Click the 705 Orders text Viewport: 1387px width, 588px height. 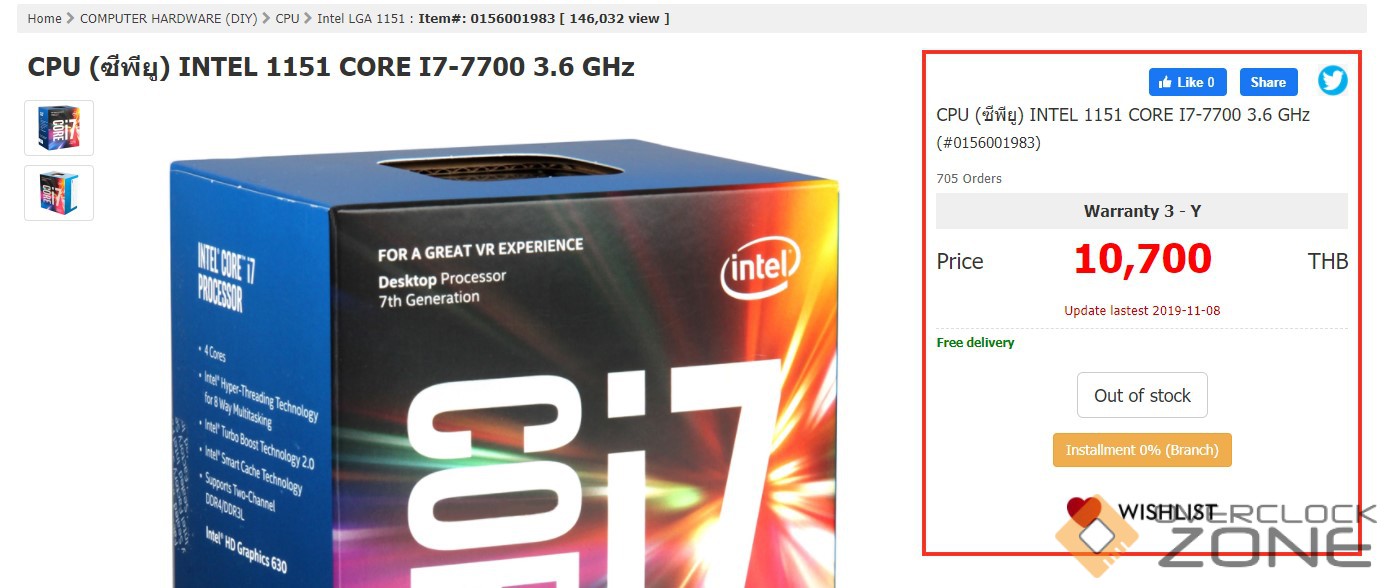(969, 178)
